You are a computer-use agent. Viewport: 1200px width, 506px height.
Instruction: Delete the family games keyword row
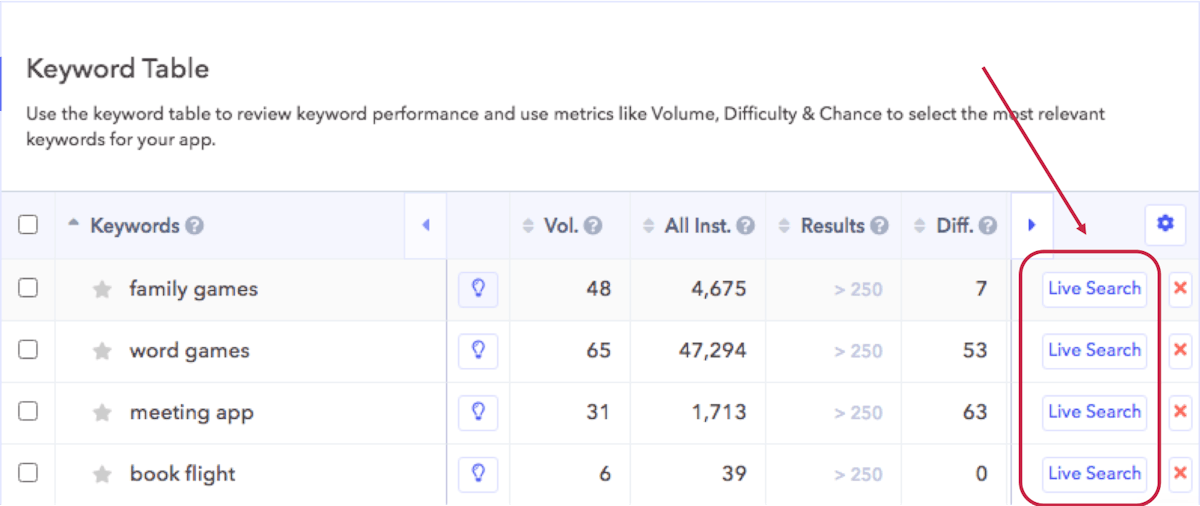pyautogui.click(x=1180, y=289)
